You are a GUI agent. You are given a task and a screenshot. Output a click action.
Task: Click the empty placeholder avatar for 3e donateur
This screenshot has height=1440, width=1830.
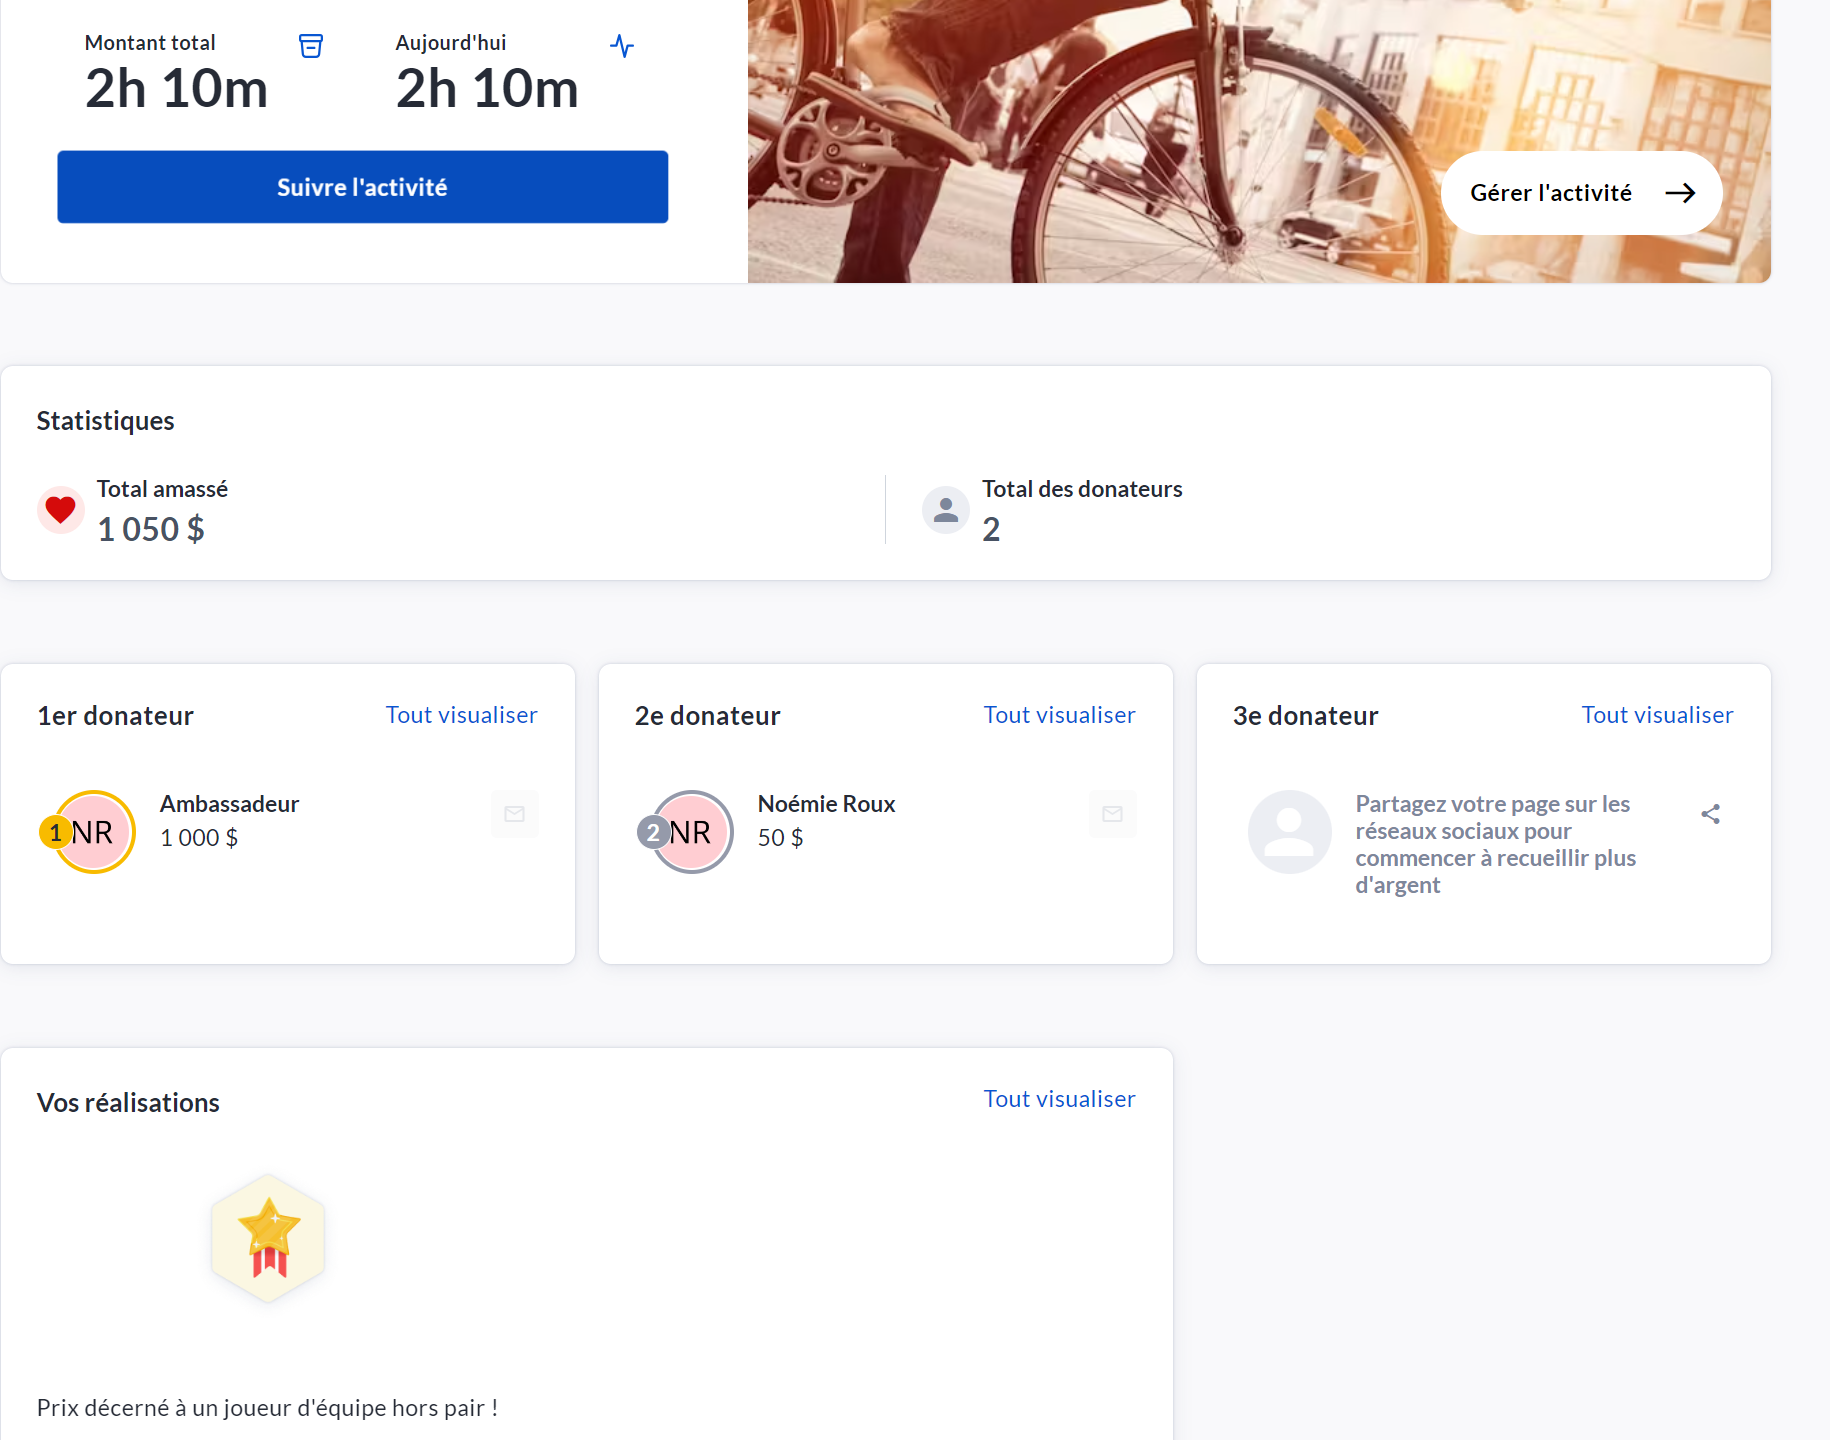(1289, 832)
